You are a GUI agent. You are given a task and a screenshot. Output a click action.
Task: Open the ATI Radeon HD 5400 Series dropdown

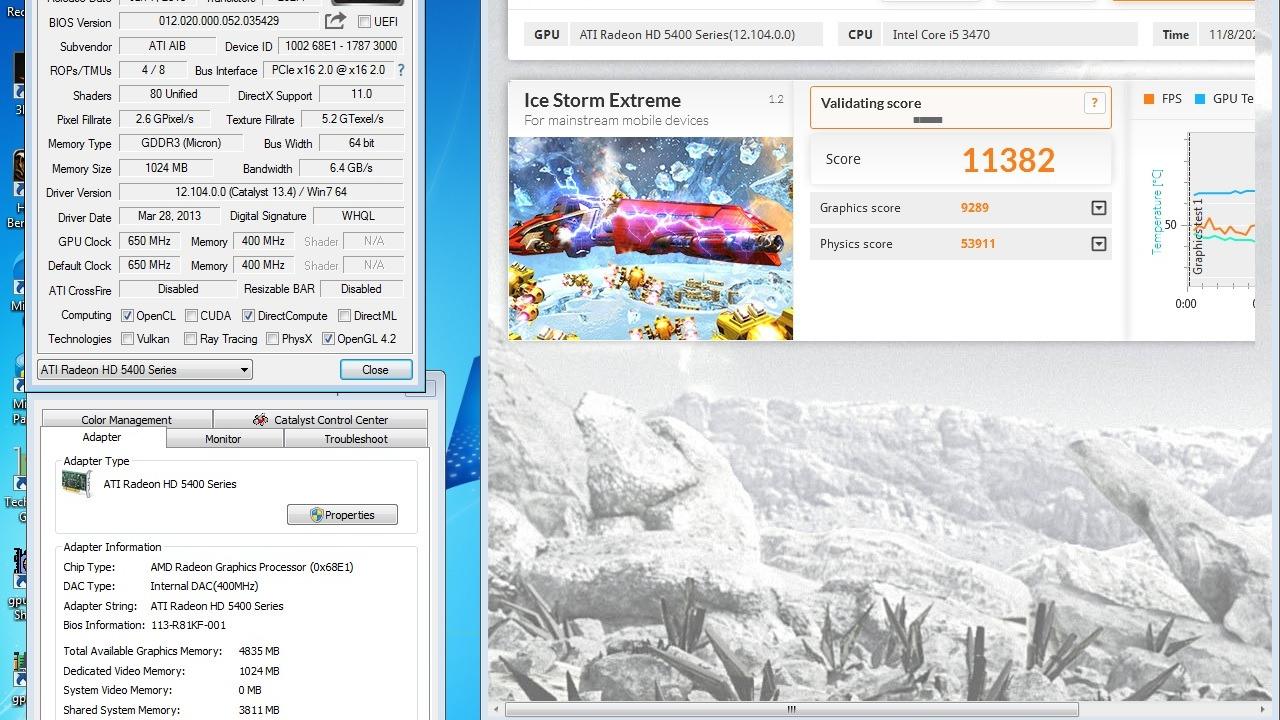pyautogui.click(x=144, y=370)
